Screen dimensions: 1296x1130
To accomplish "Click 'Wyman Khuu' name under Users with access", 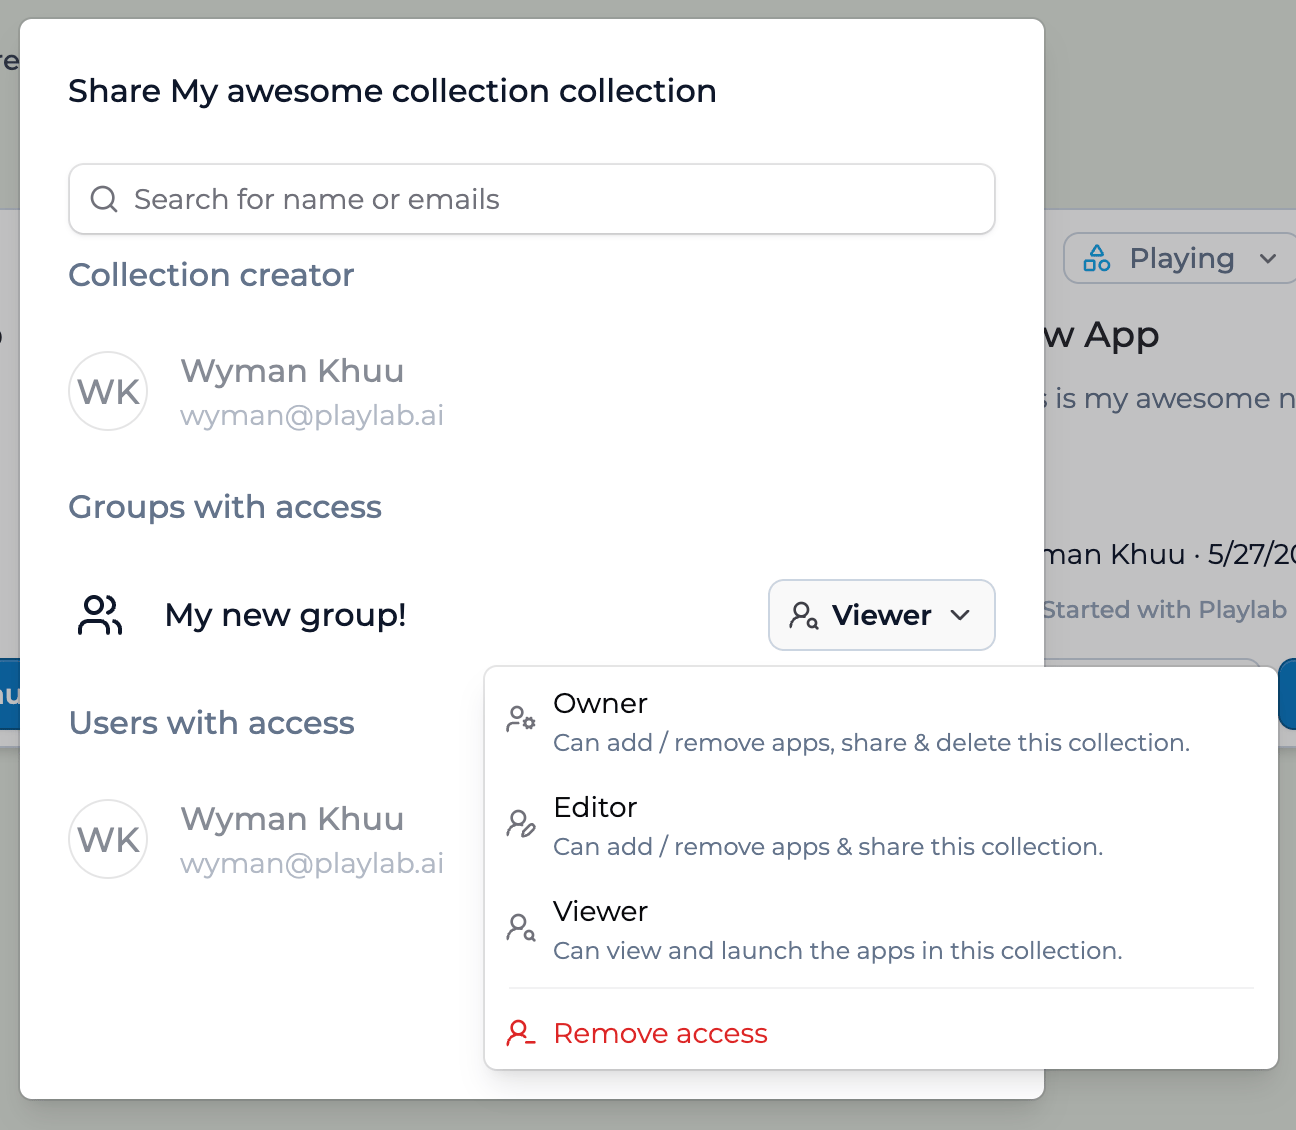I will pyautogui.click(x=292, y=819).
